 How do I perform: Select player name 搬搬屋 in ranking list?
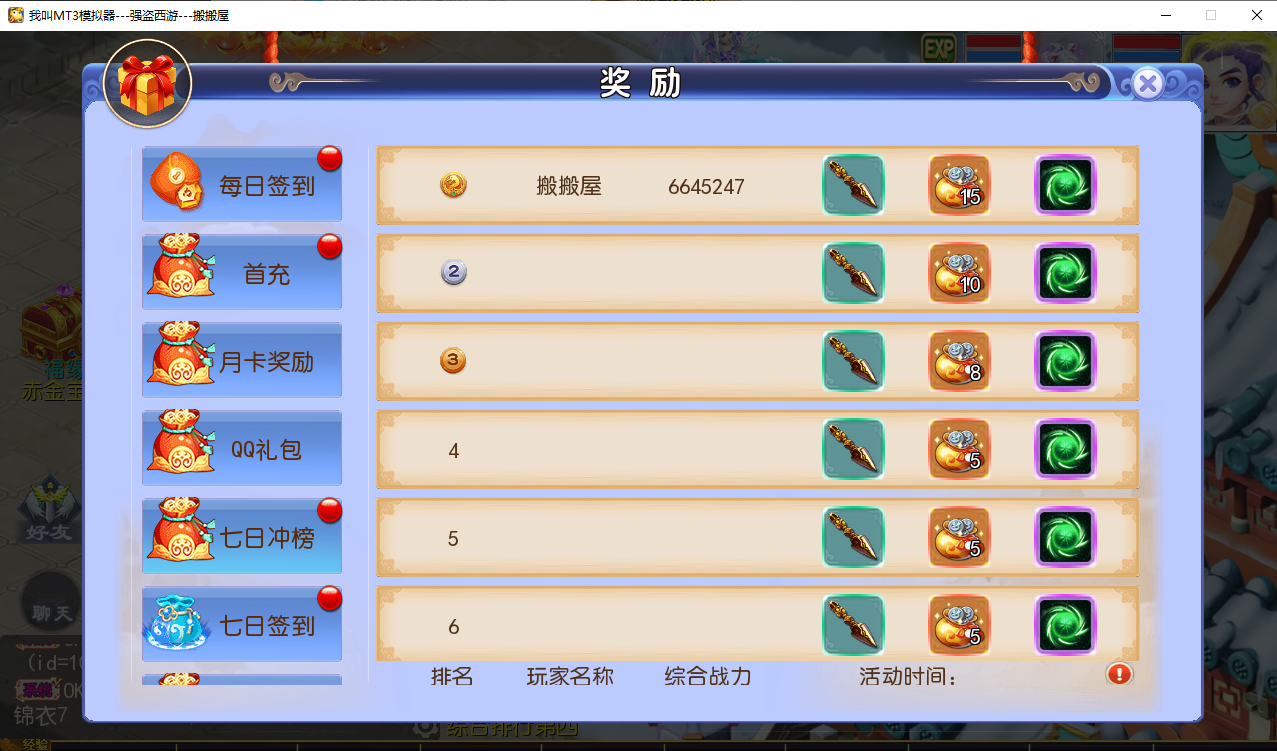coord(569,186)
